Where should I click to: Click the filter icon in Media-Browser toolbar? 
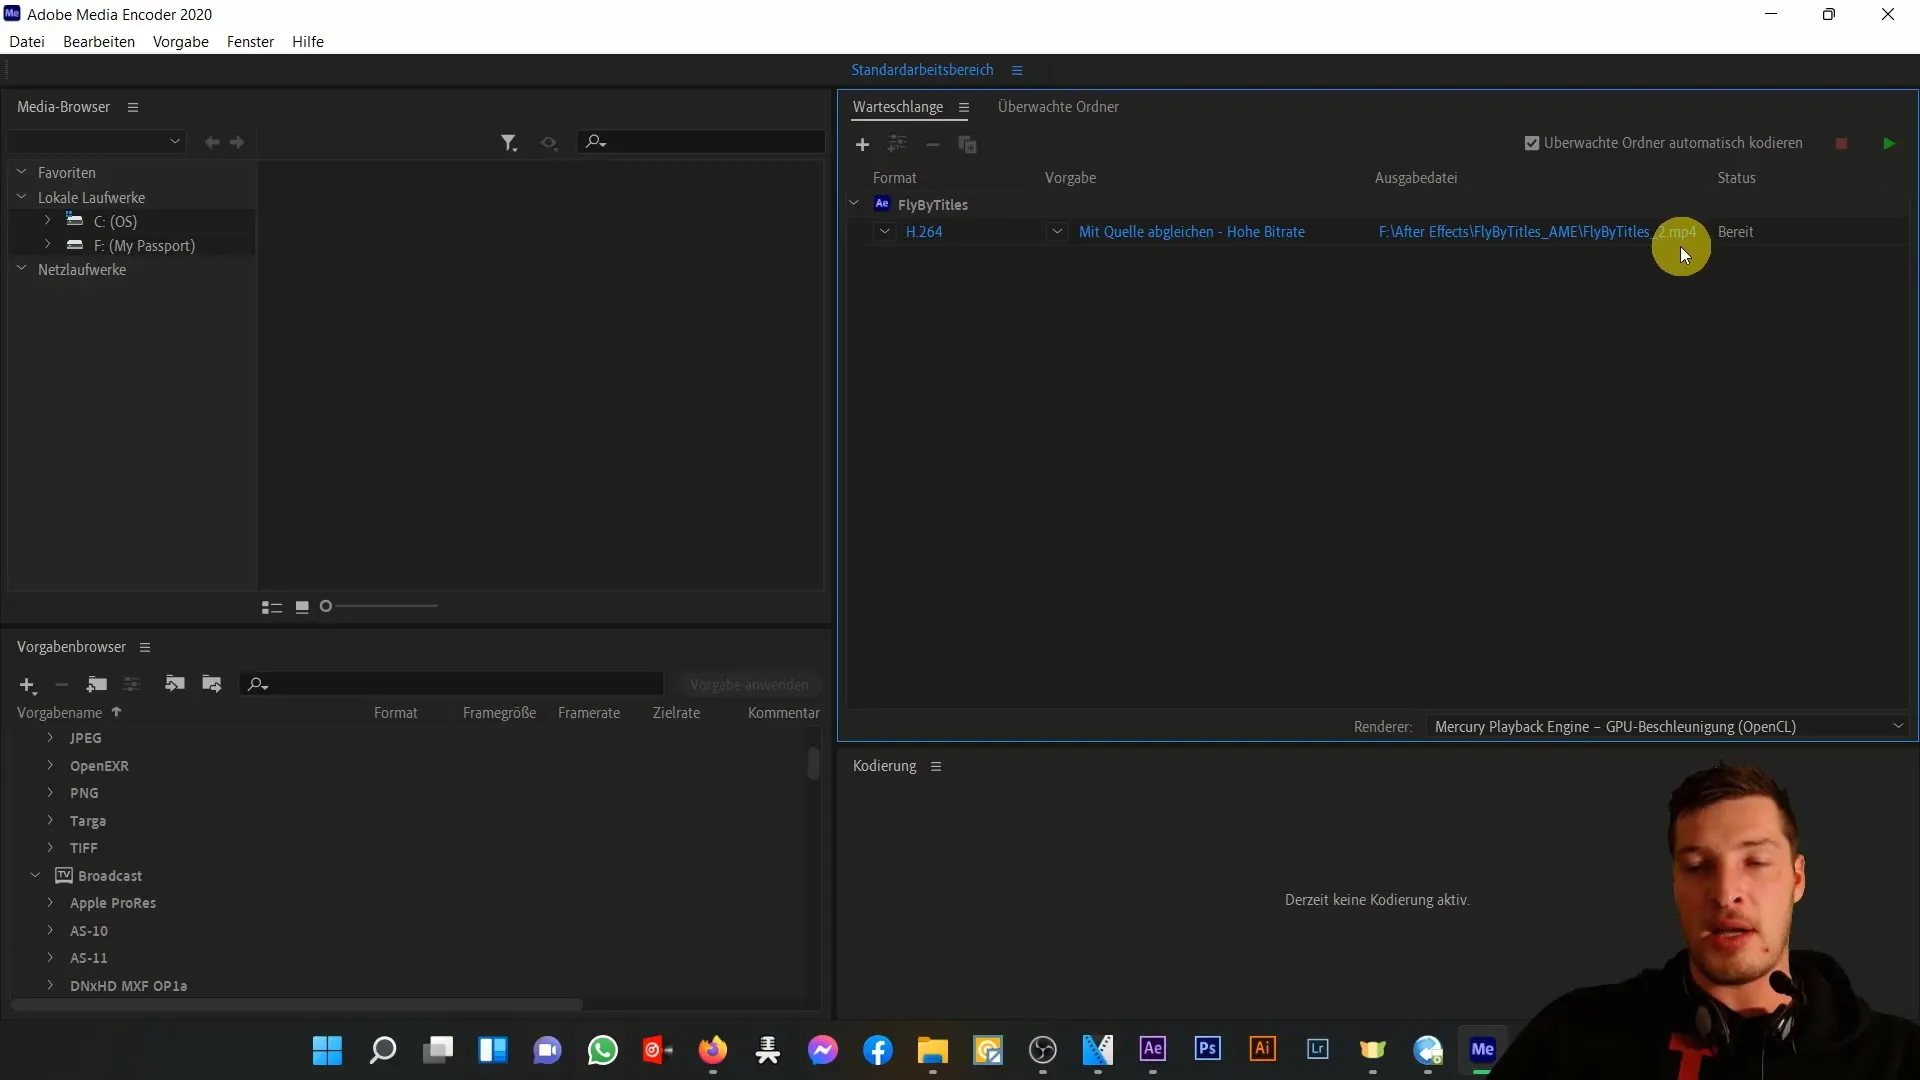coord(508,142)
